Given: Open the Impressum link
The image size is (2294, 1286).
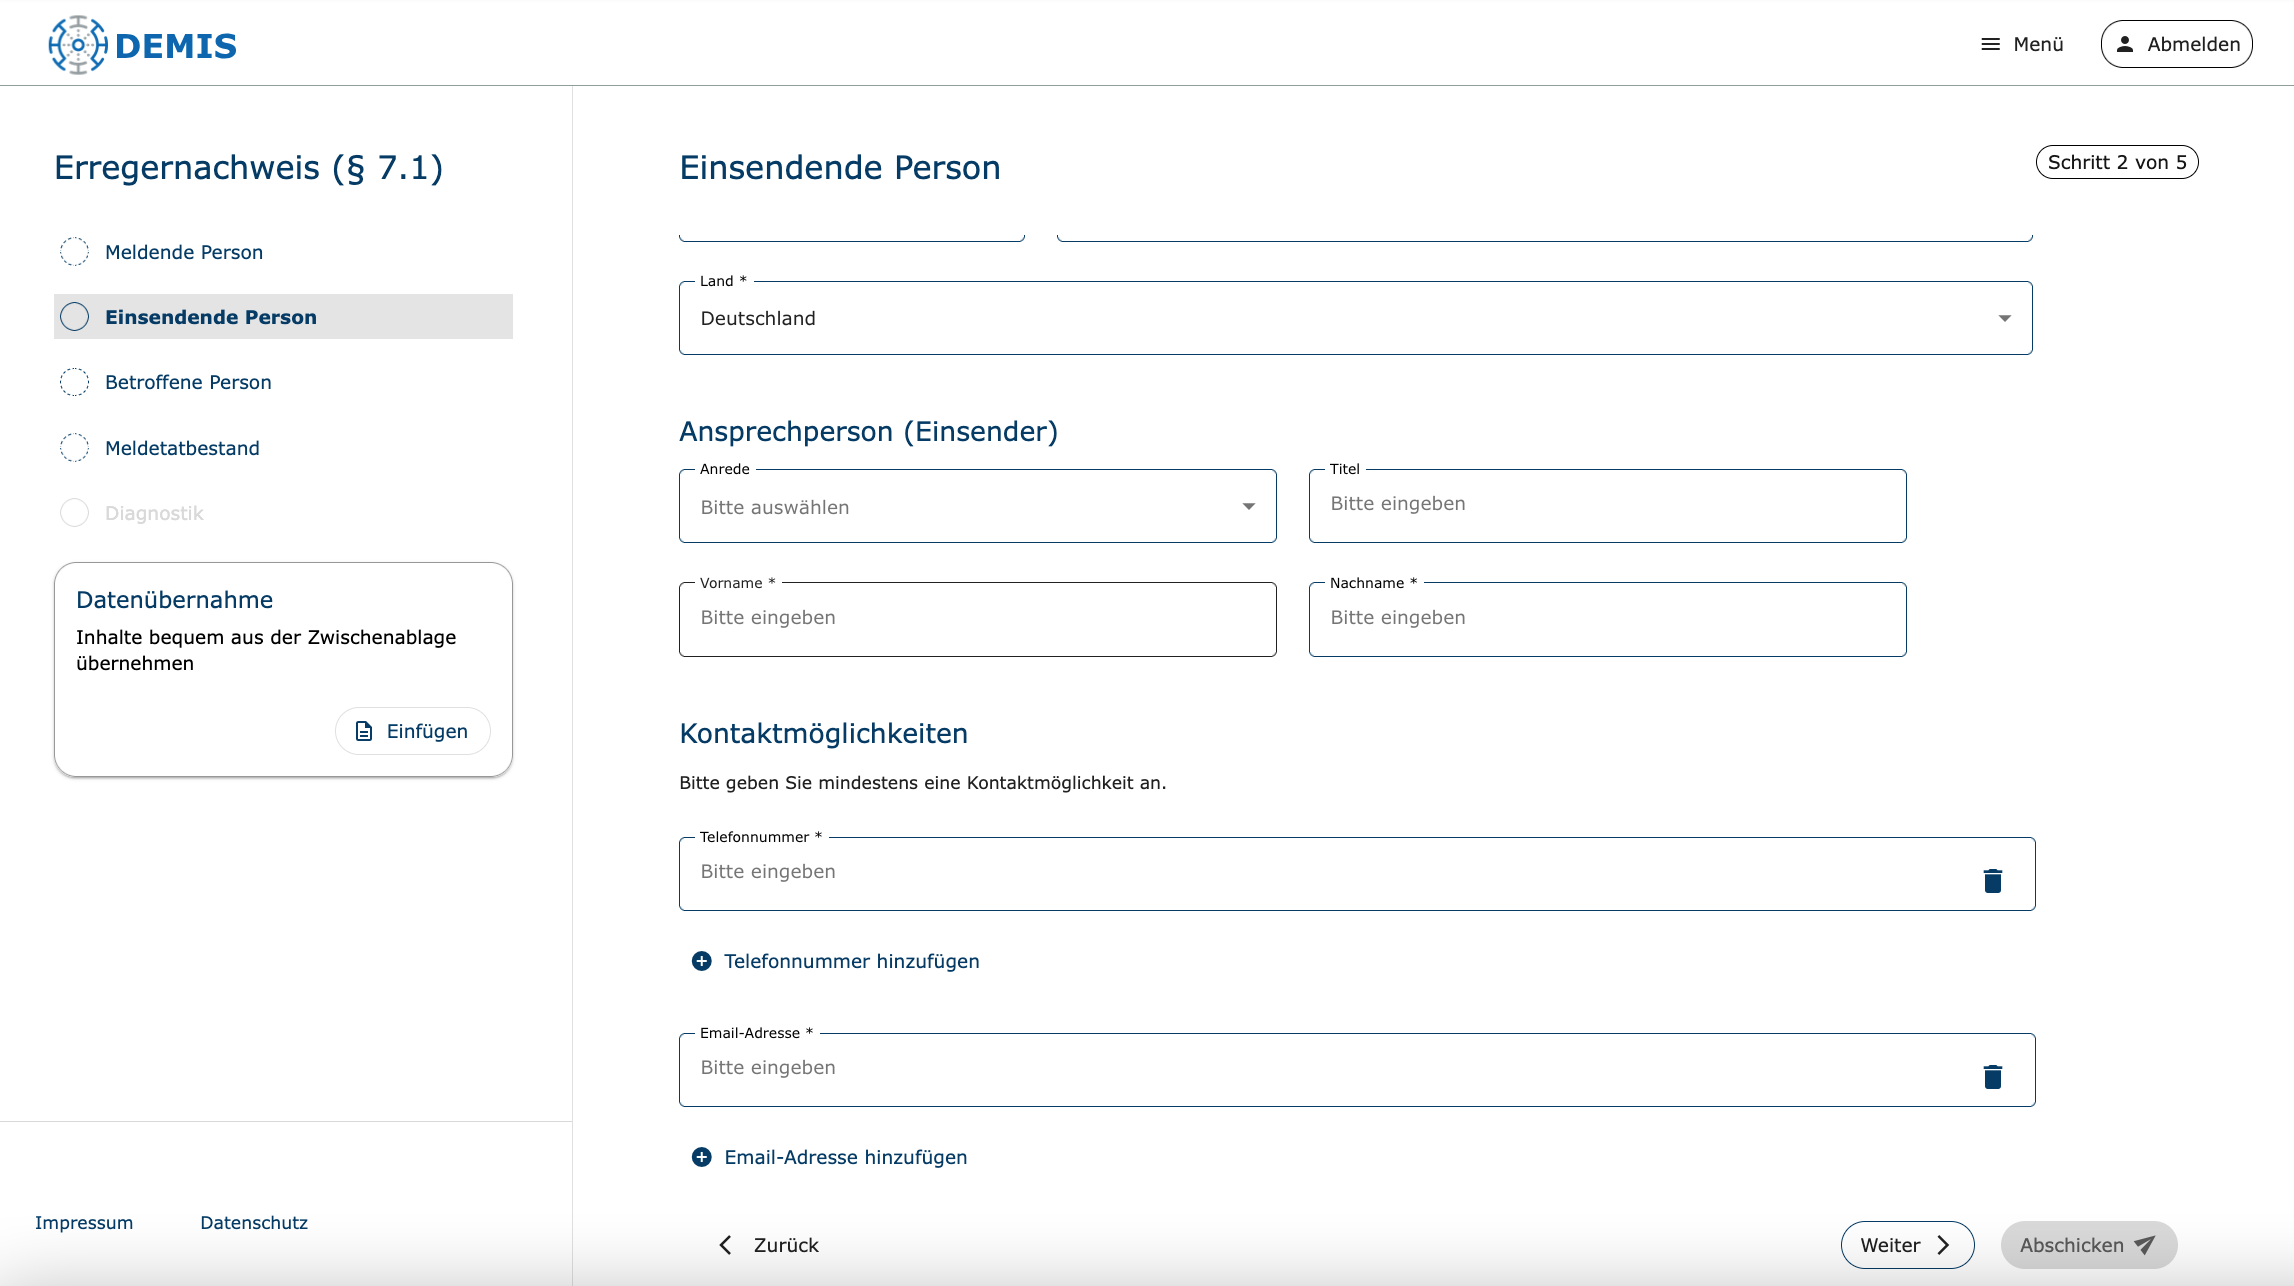Looking at the screenshot, I should [x=84, y=1222].
